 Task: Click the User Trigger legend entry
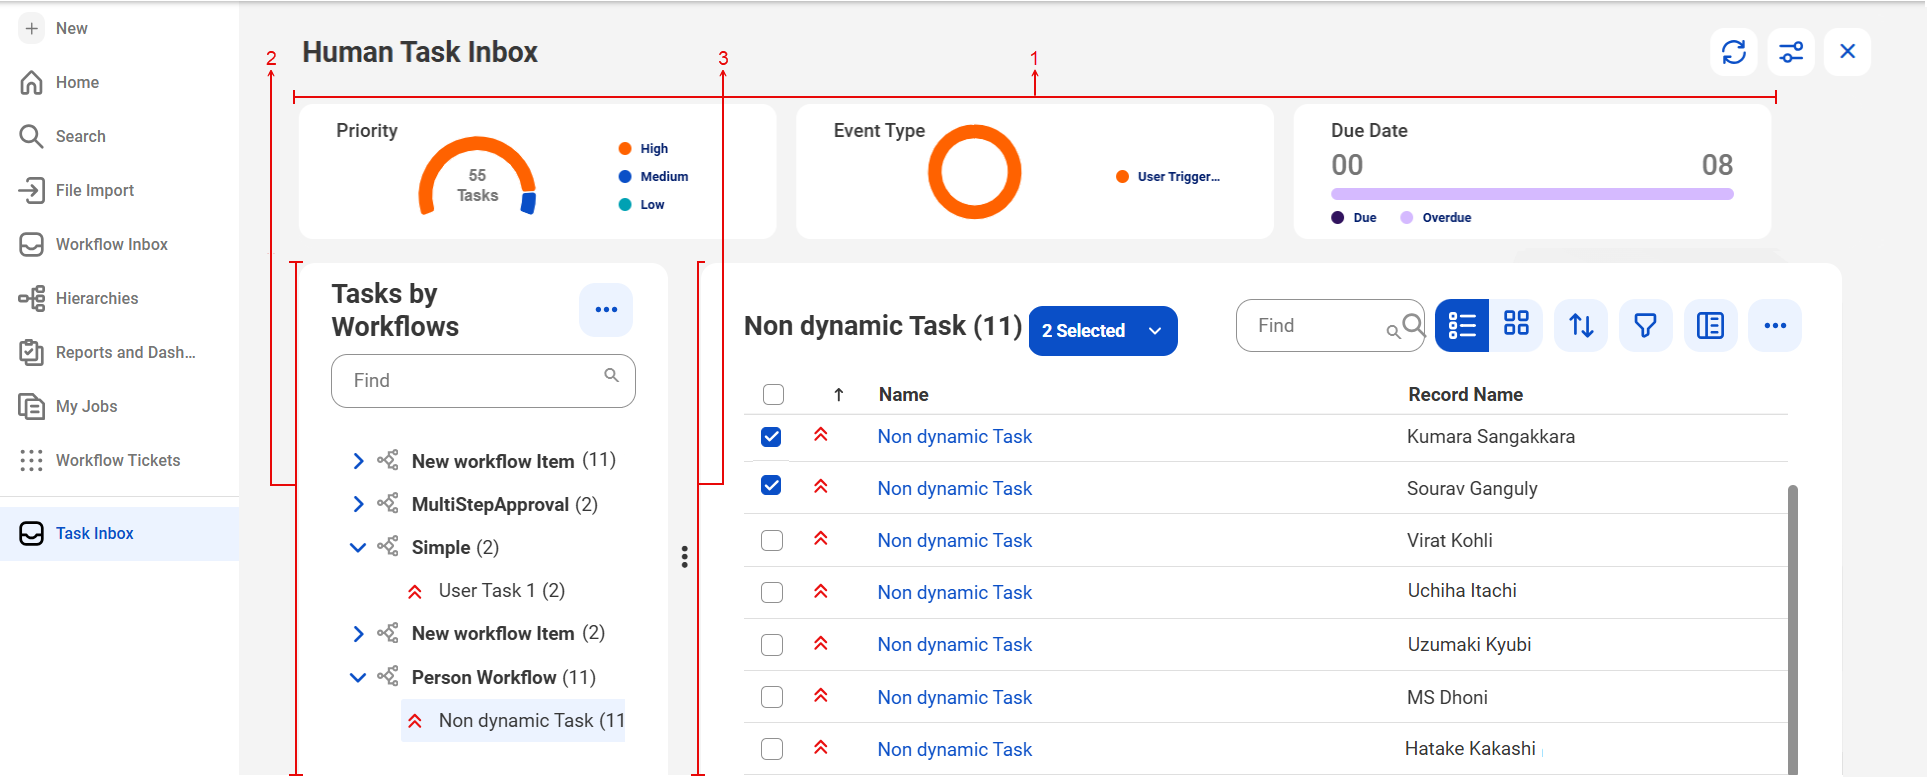[1167, 176]
